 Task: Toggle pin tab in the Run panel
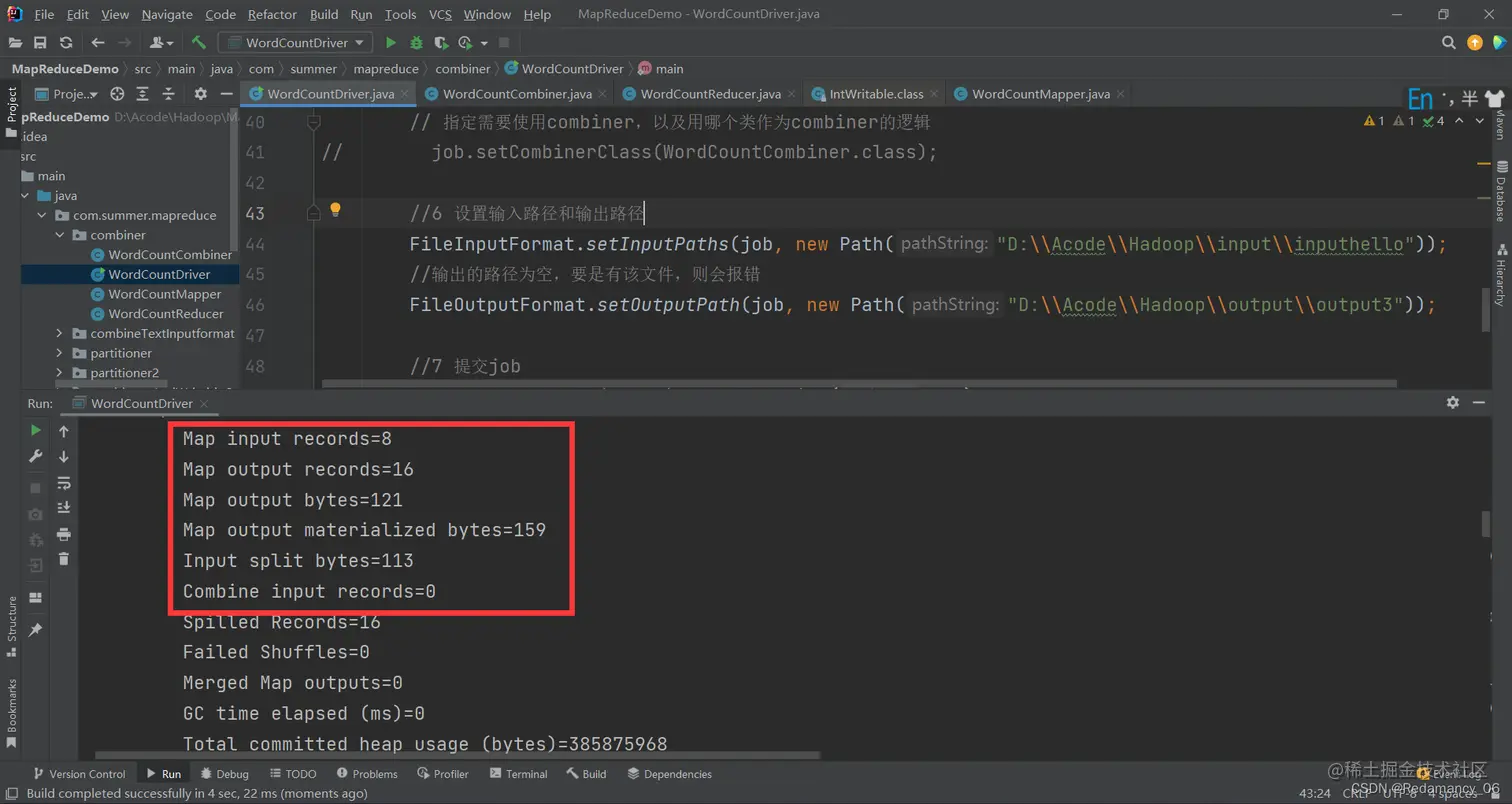coord(35,630)
